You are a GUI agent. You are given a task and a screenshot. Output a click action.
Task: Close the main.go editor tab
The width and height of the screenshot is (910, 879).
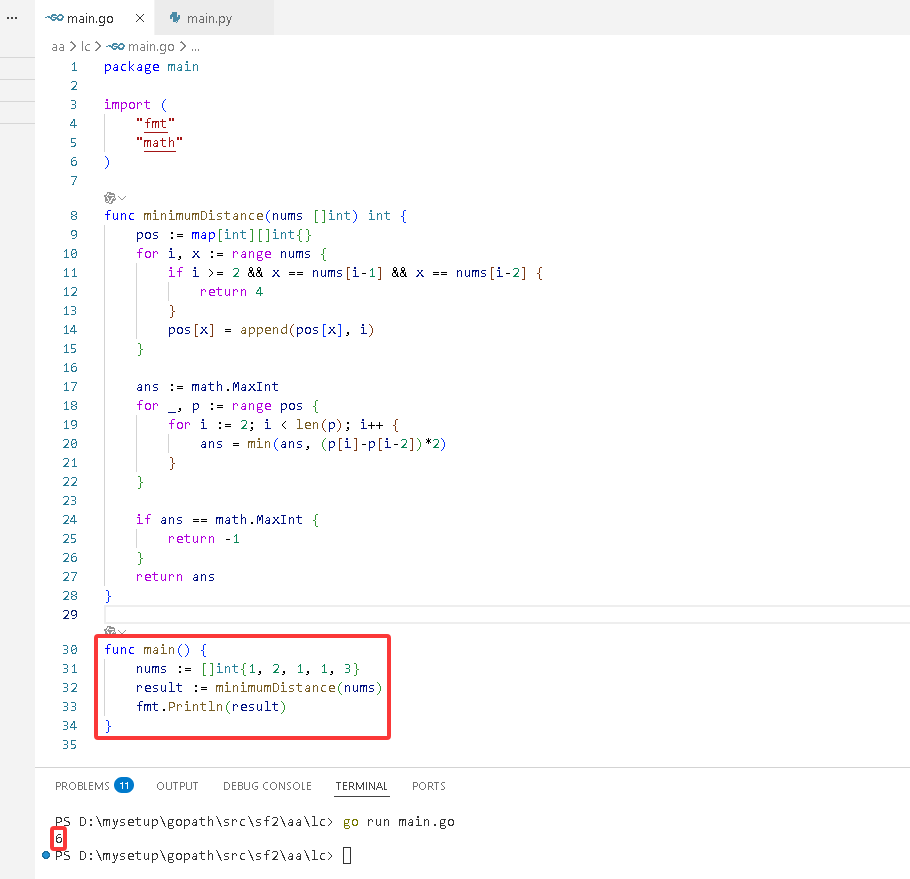(140, 18)
